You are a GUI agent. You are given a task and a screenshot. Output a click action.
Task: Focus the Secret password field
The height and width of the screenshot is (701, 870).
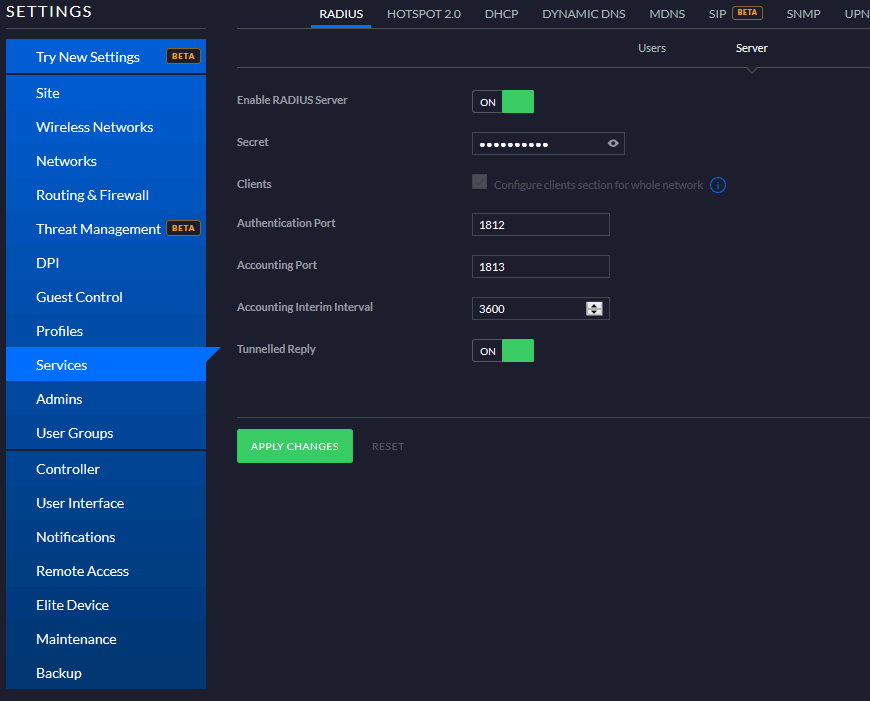(x=535, y=144)
